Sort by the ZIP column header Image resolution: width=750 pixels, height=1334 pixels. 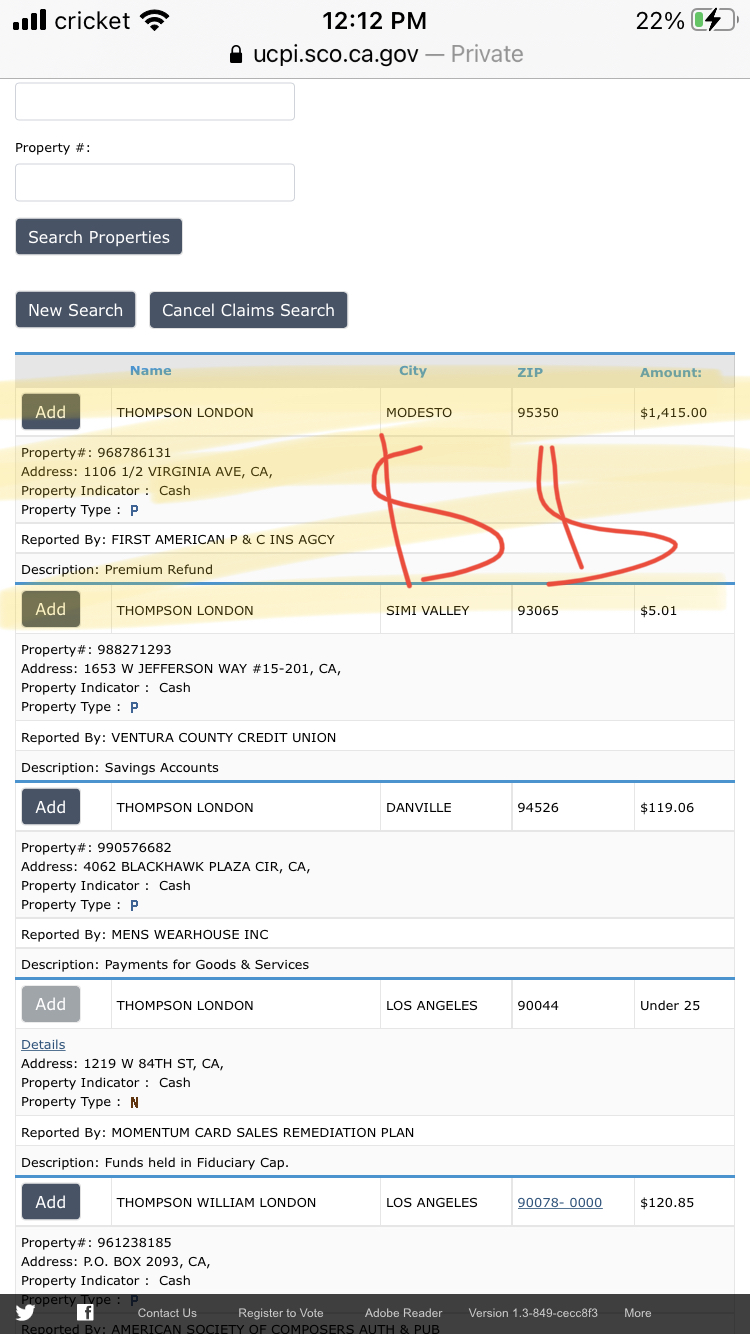[x=530, y=372]
